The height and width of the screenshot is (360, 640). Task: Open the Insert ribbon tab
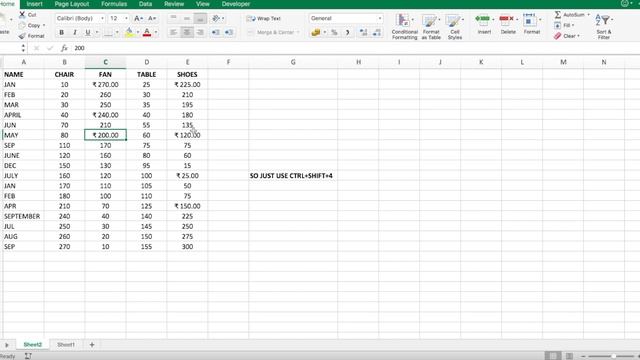[34, 4]
